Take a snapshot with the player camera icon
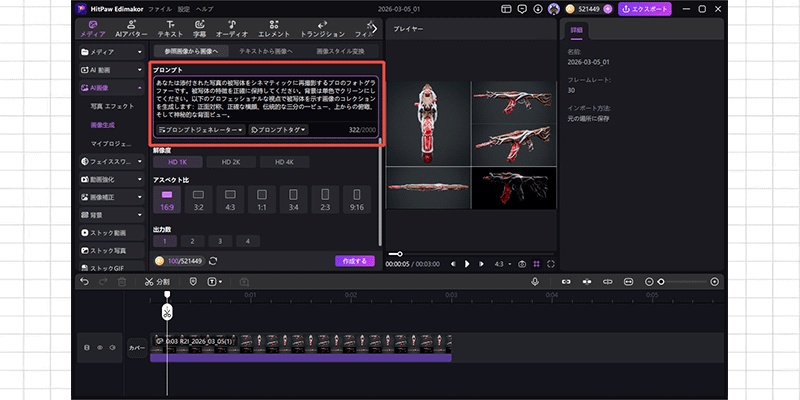Screen dimensions: 800x400 522,264
